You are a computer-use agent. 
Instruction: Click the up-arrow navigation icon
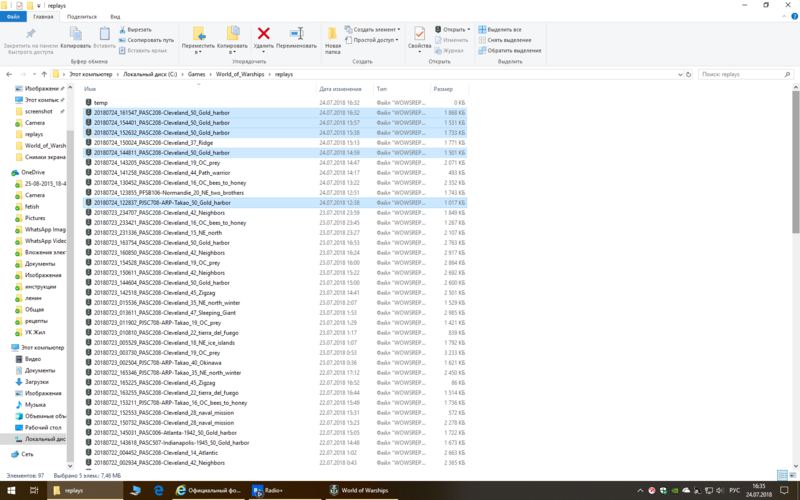[44, 74]
